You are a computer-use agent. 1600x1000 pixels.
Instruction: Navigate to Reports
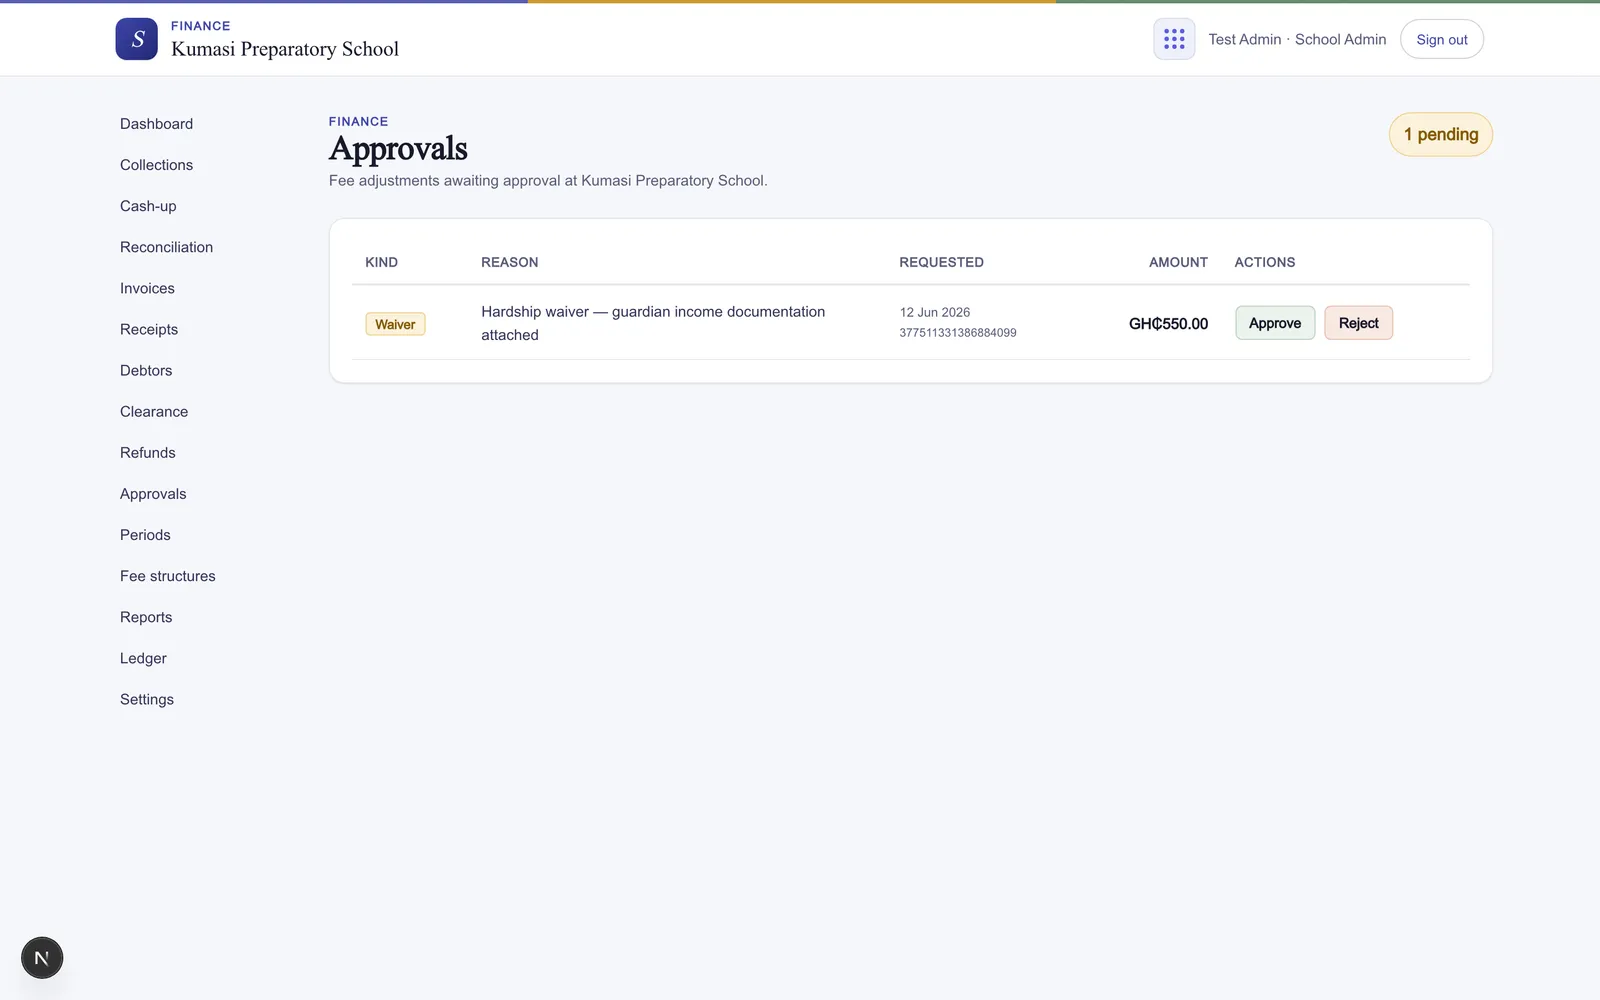(x=146, y=617)
